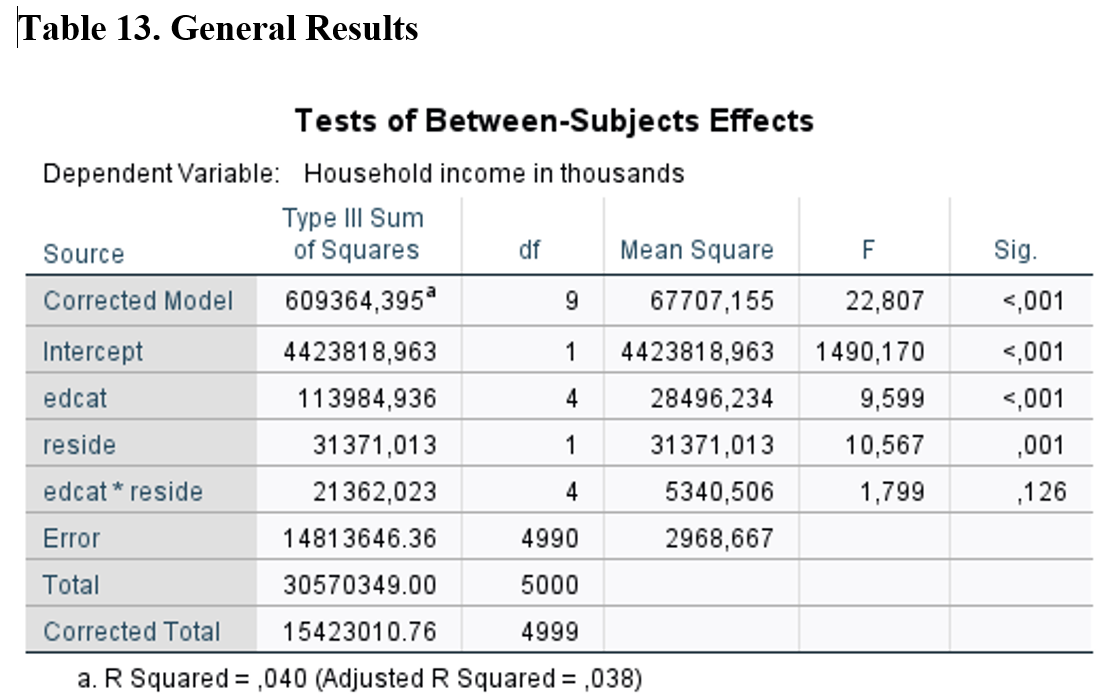Select the 'Intercept' row label
The width and height of the screenshot is (1109, 700).
93,352
